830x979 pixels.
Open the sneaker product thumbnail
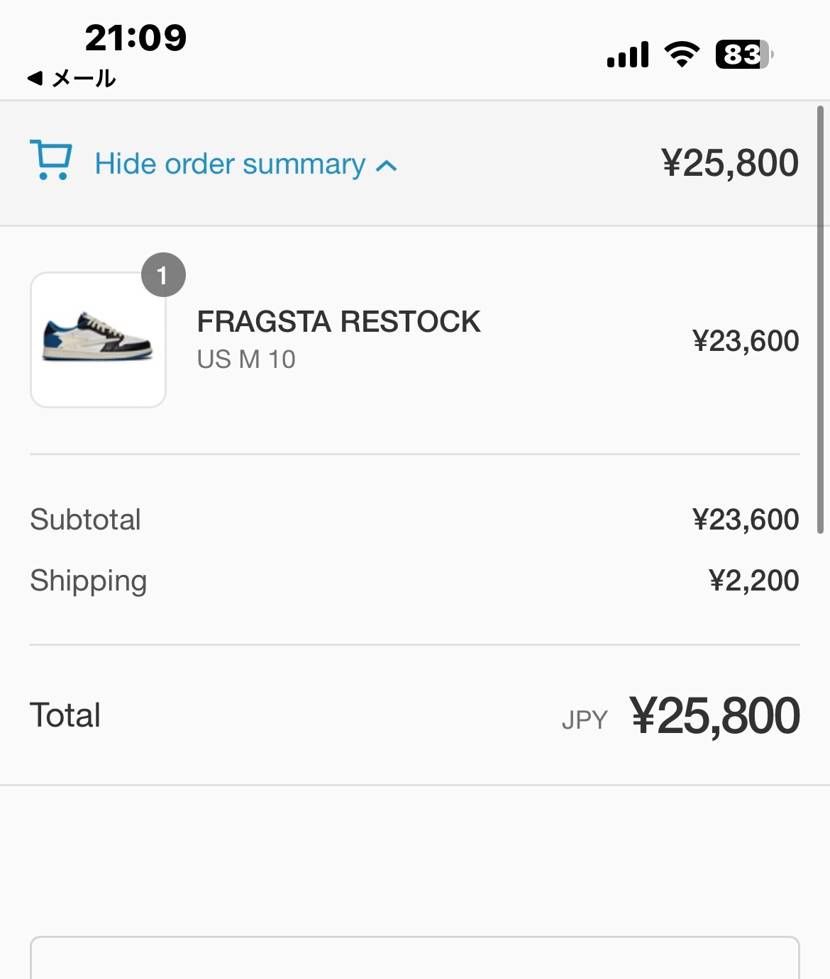98,339
